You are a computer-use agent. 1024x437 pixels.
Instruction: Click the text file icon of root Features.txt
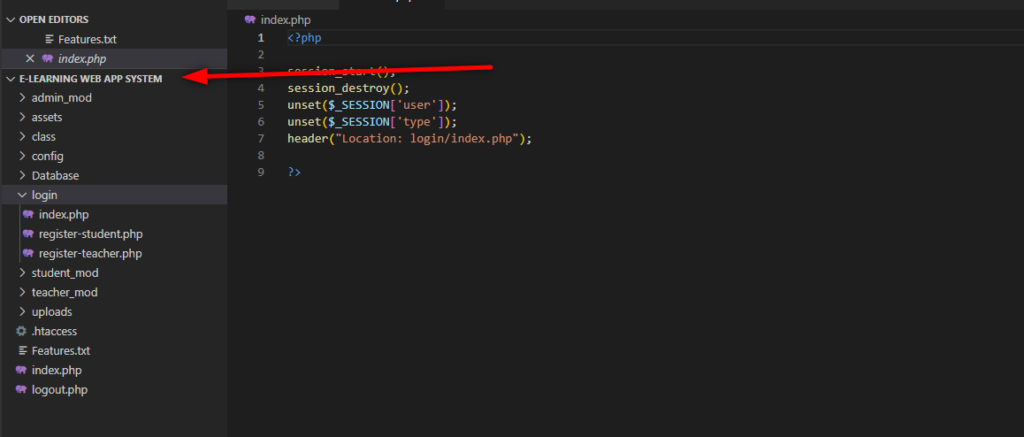tap(23, 351)
